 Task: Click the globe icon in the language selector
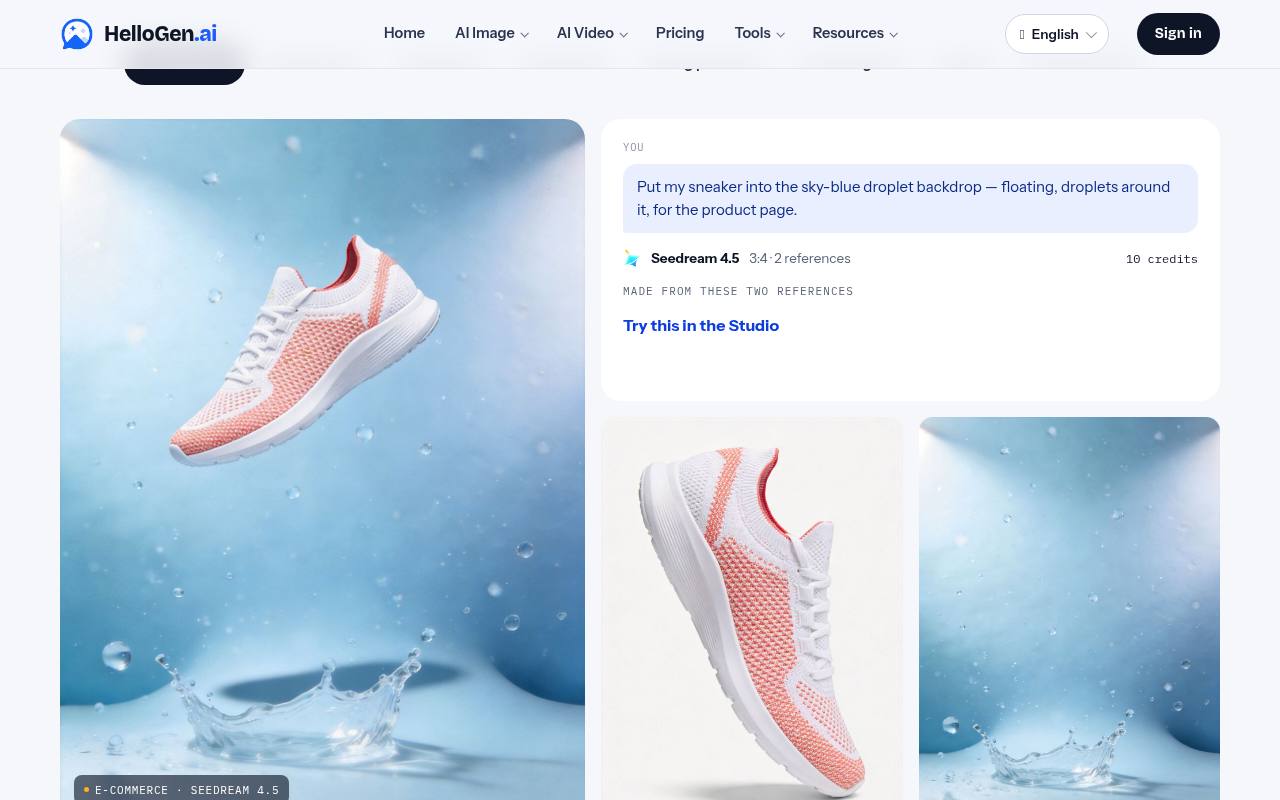[x=1021, y=34]
